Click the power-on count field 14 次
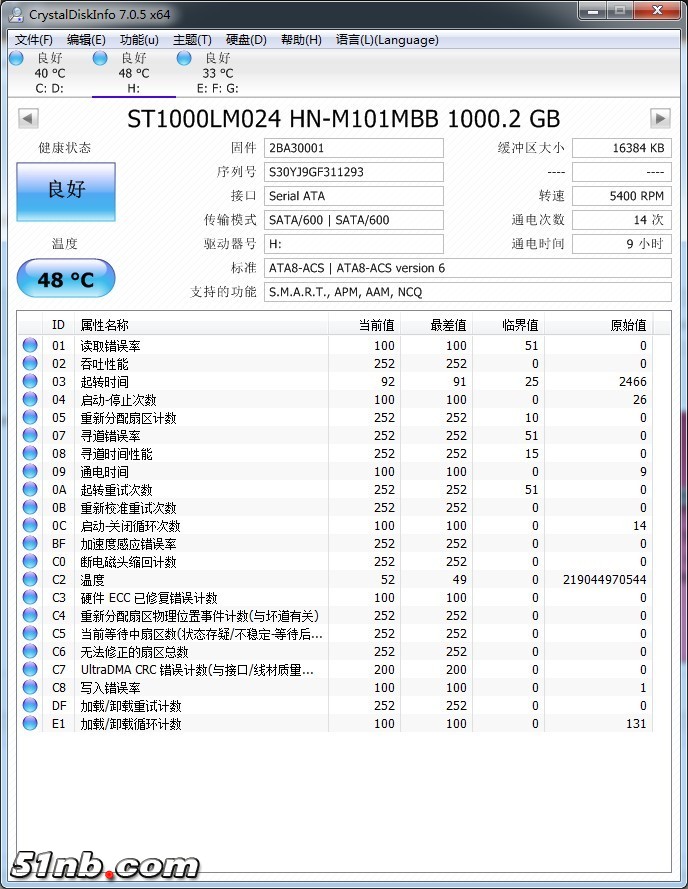This screenshot has width=688, height=889. (x=622, y=220)
